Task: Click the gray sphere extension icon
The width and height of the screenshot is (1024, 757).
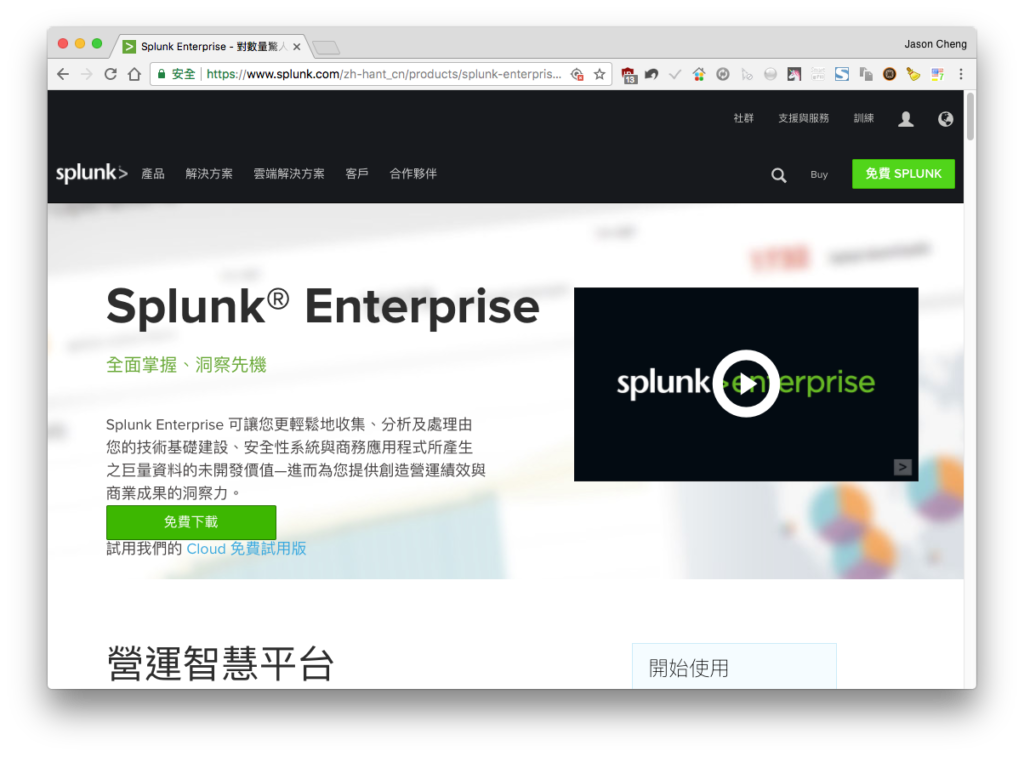Action: (x=771, y=74)
